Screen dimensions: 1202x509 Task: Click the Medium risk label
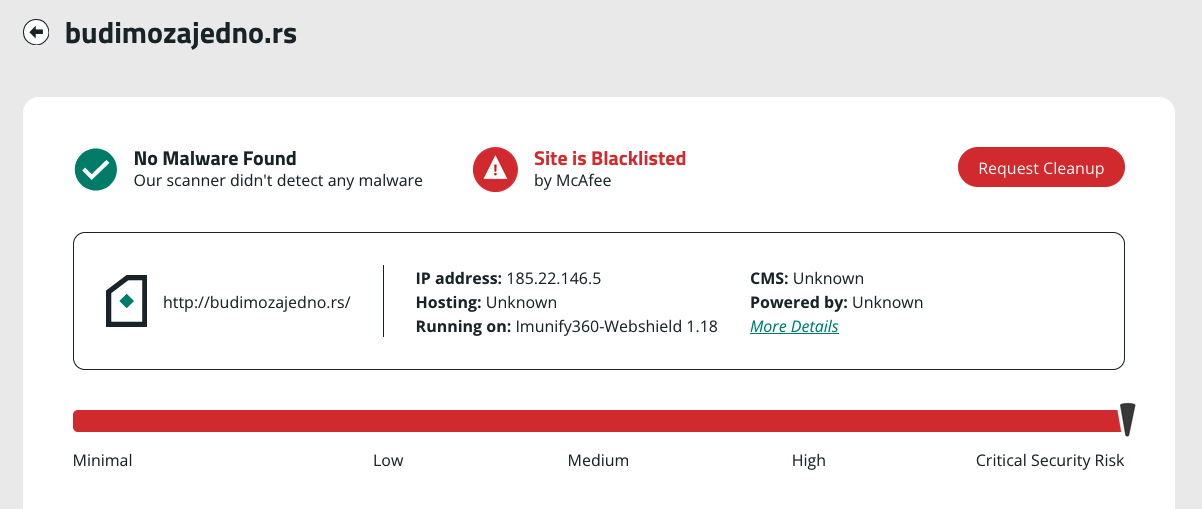click(x=598, y=460)
